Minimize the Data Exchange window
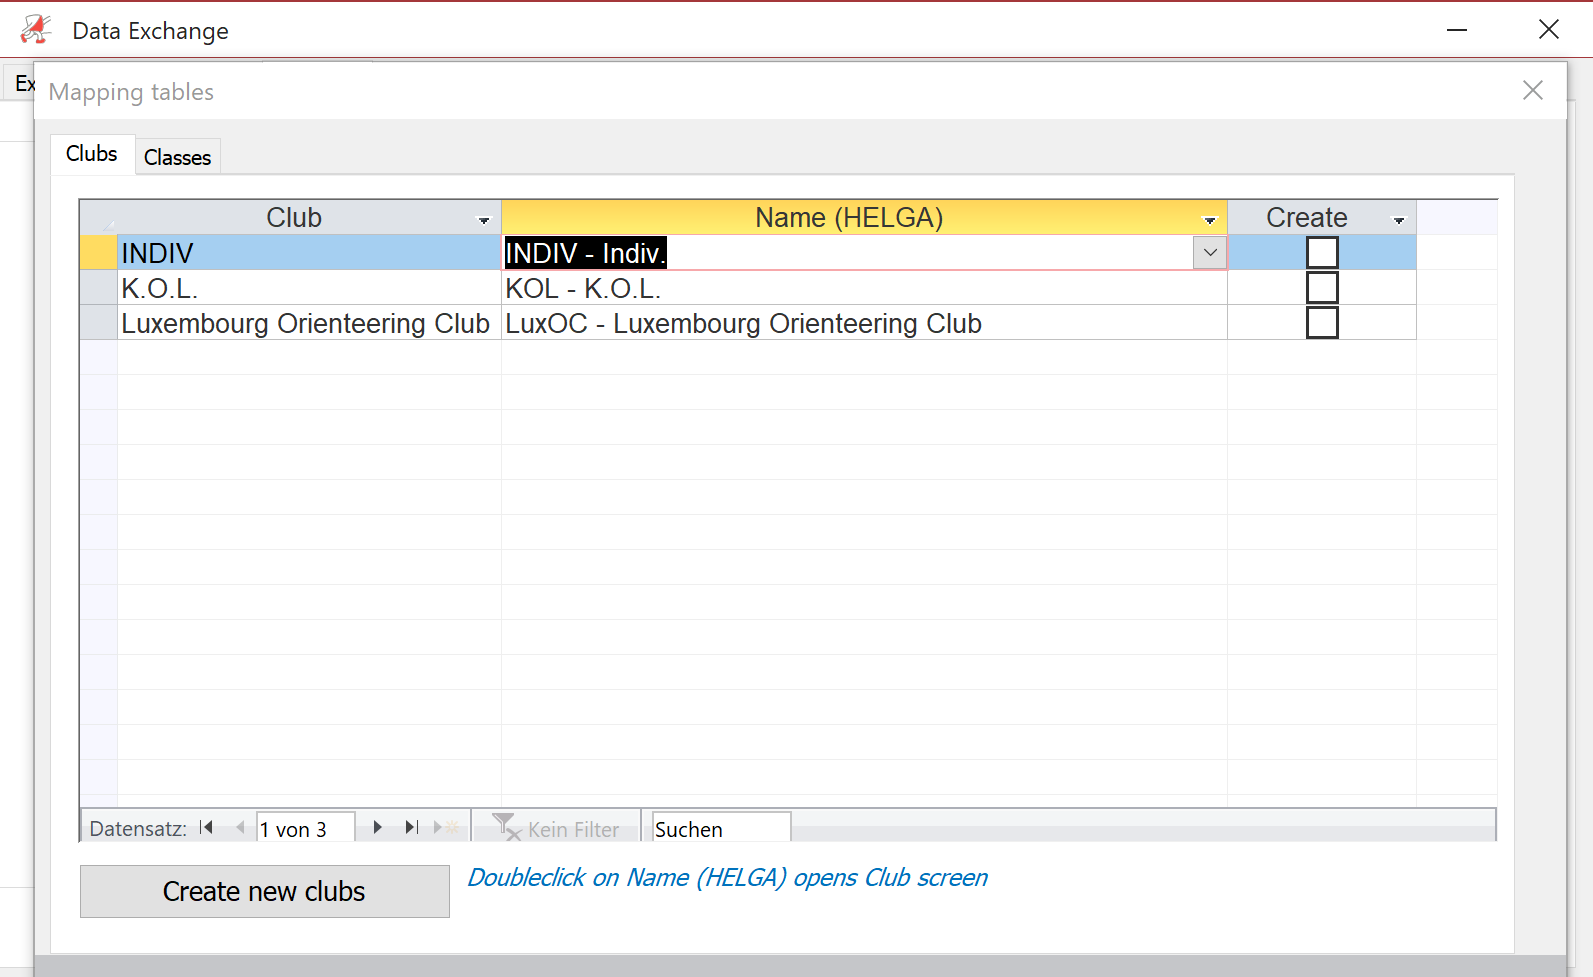1593x977 pixels. 1457,30
